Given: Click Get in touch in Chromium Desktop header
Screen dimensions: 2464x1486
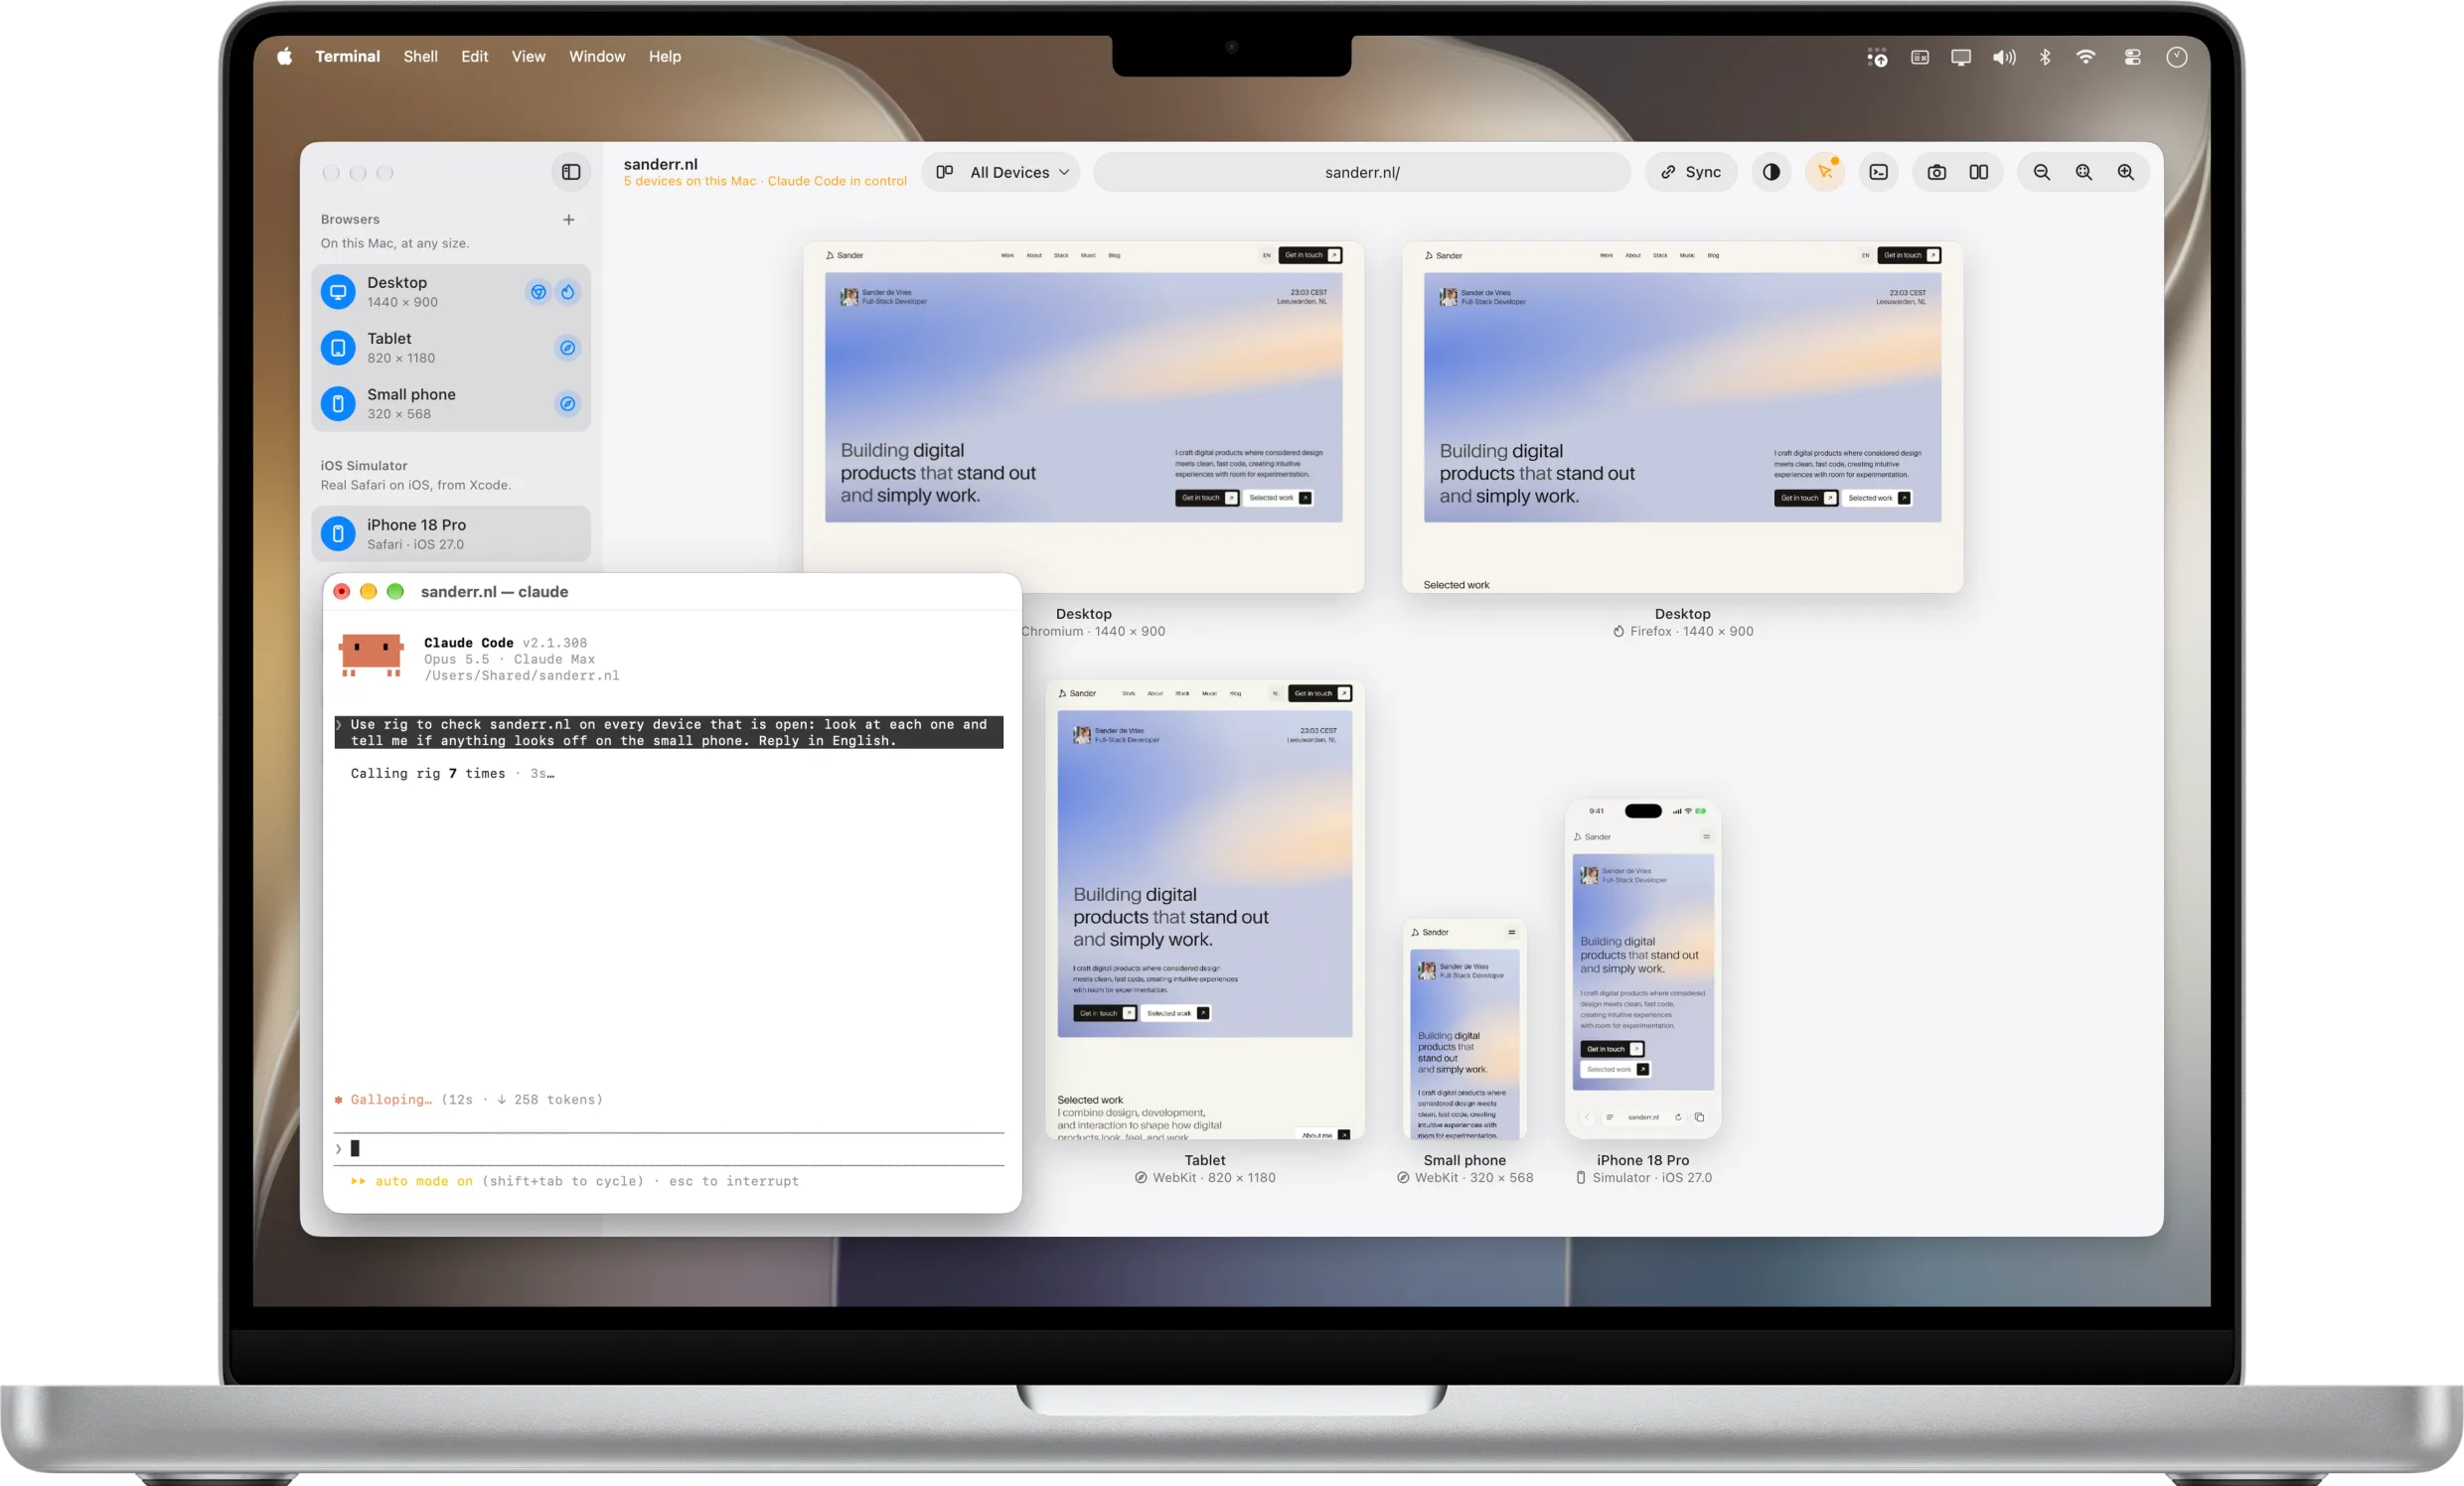Looking at the screenshot, I should click(x=1310, y=255).
